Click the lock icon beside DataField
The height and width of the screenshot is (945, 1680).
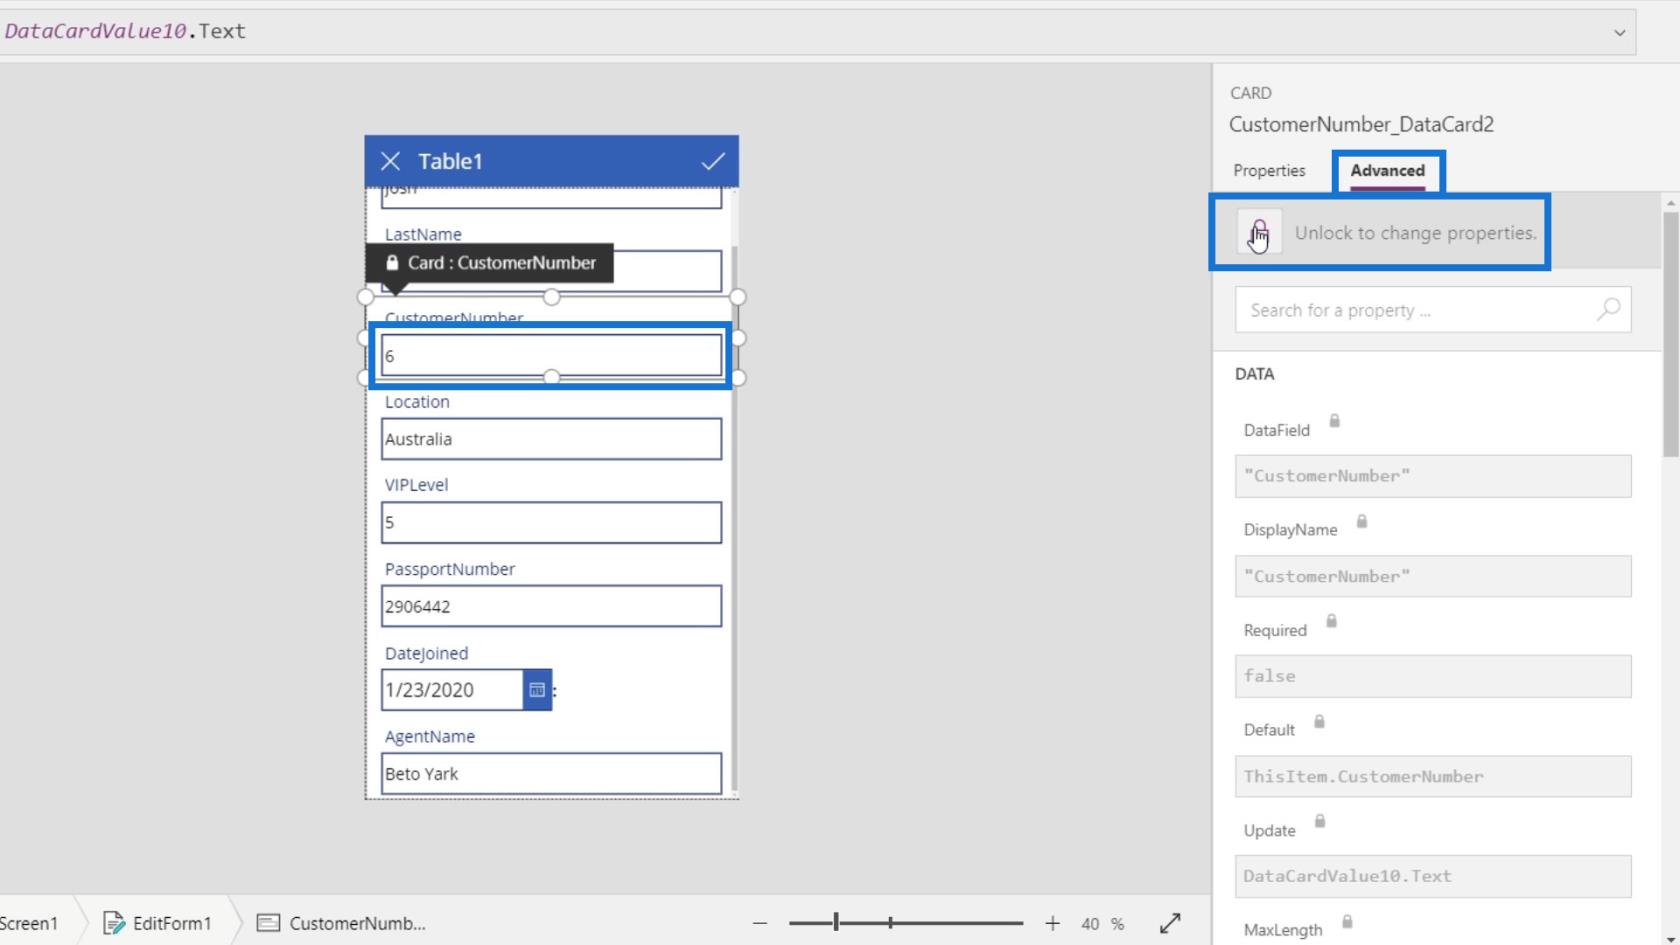point(1334,421)
